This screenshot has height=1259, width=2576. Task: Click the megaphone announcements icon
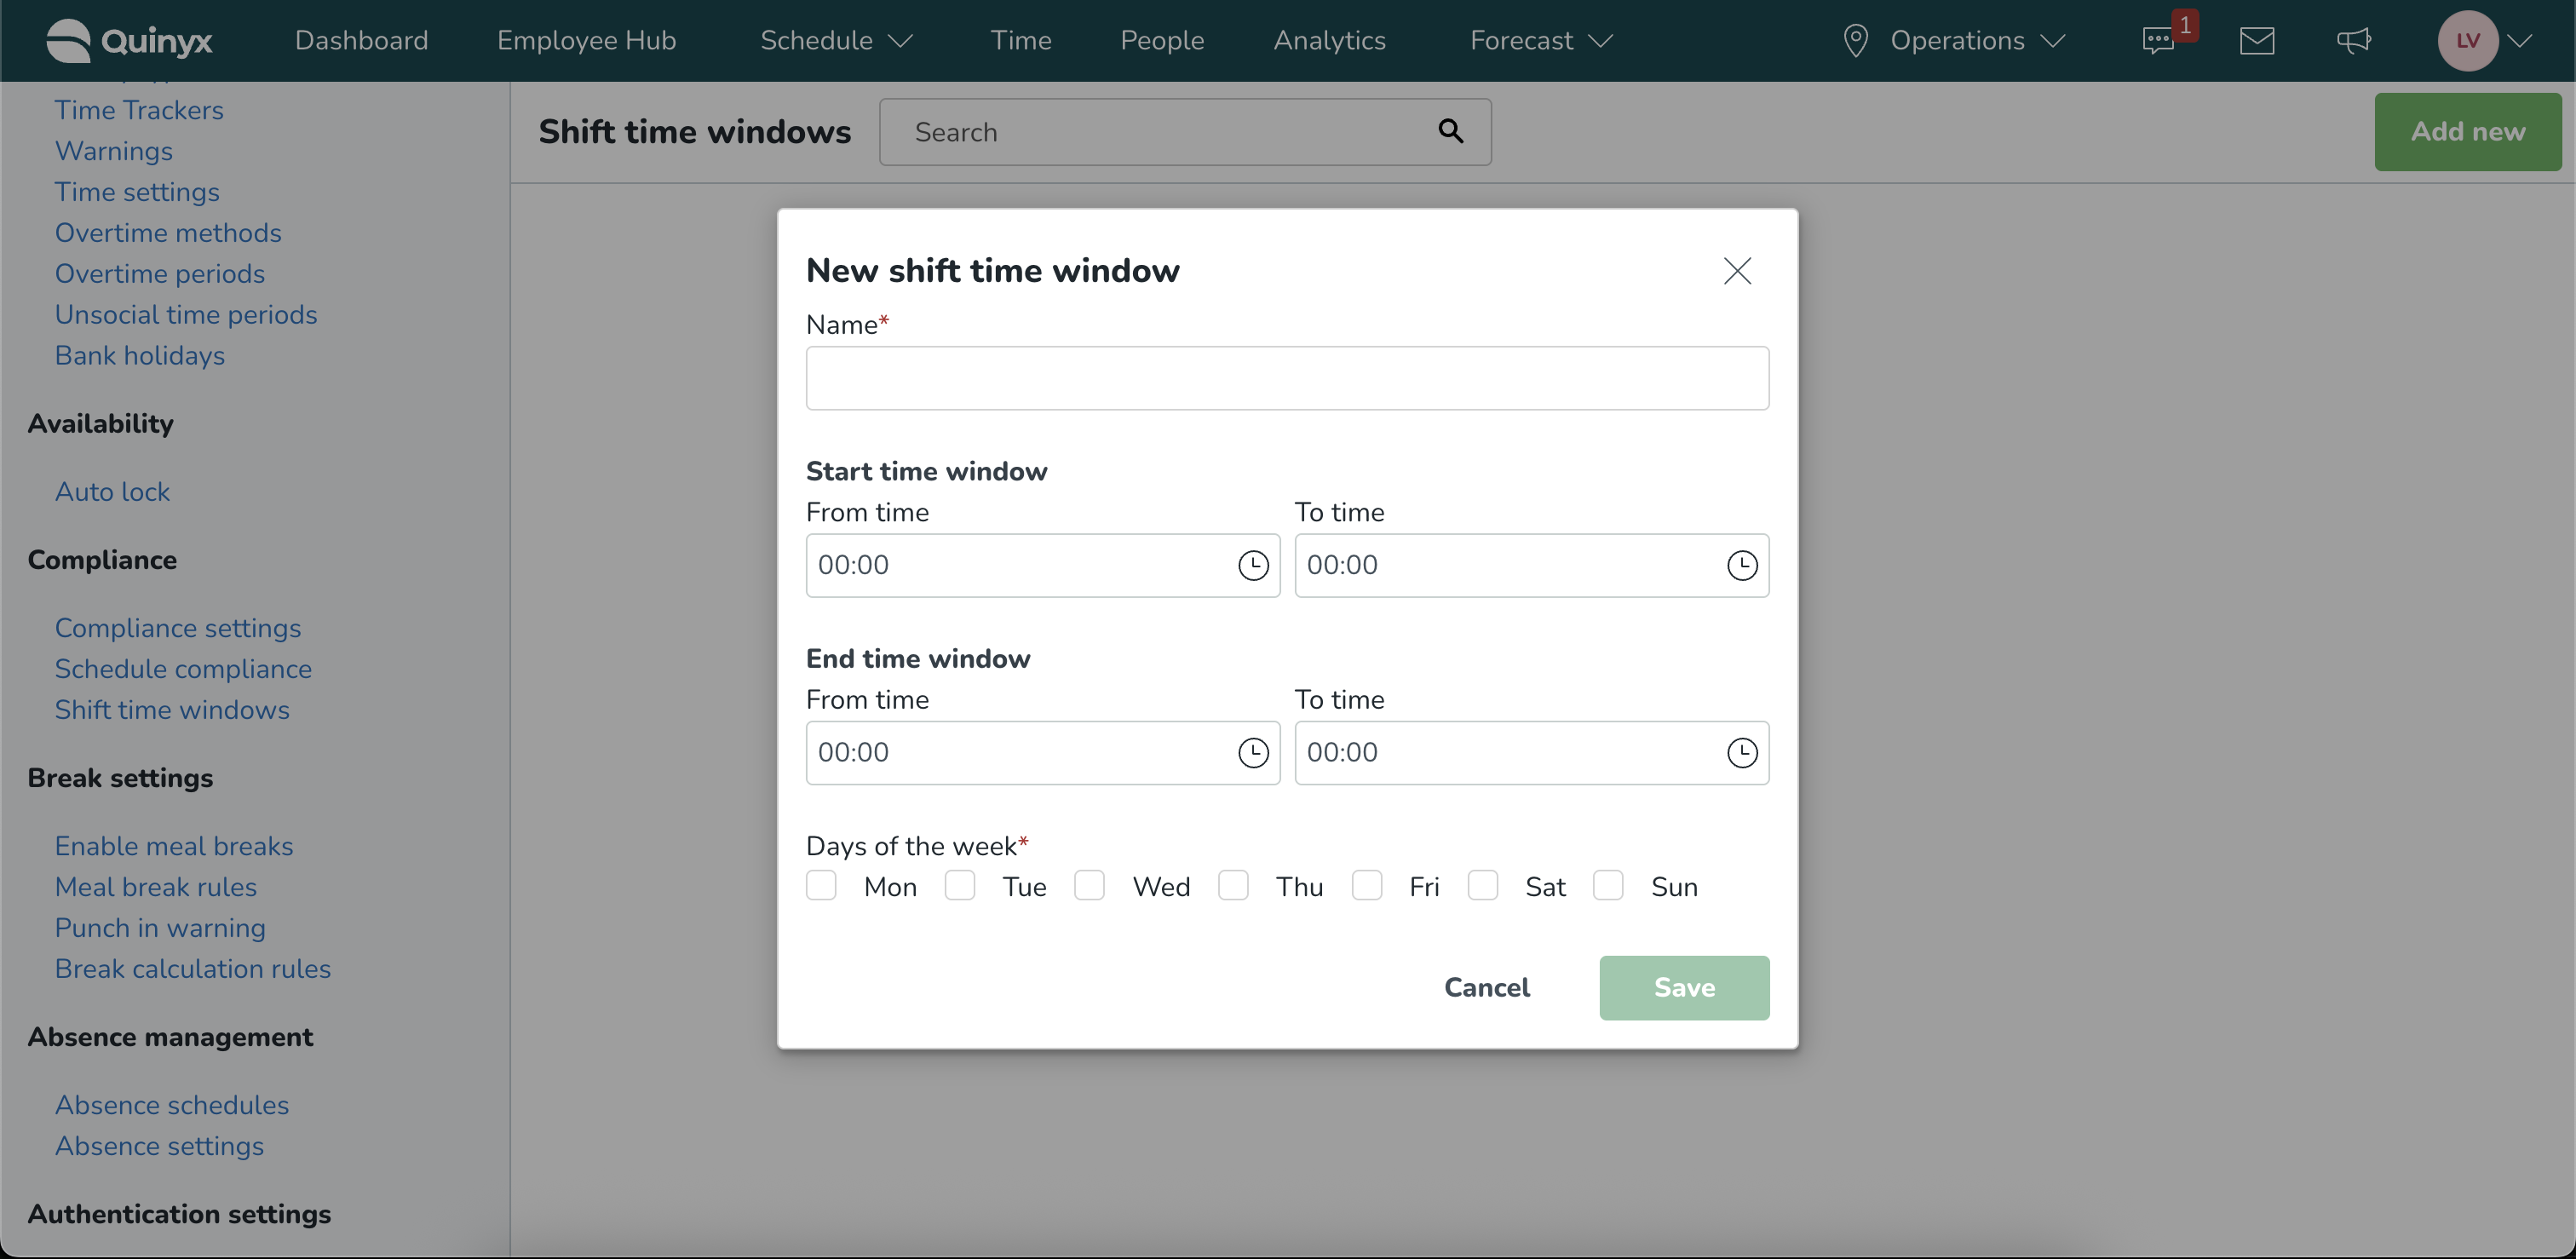pos(2354,41)
